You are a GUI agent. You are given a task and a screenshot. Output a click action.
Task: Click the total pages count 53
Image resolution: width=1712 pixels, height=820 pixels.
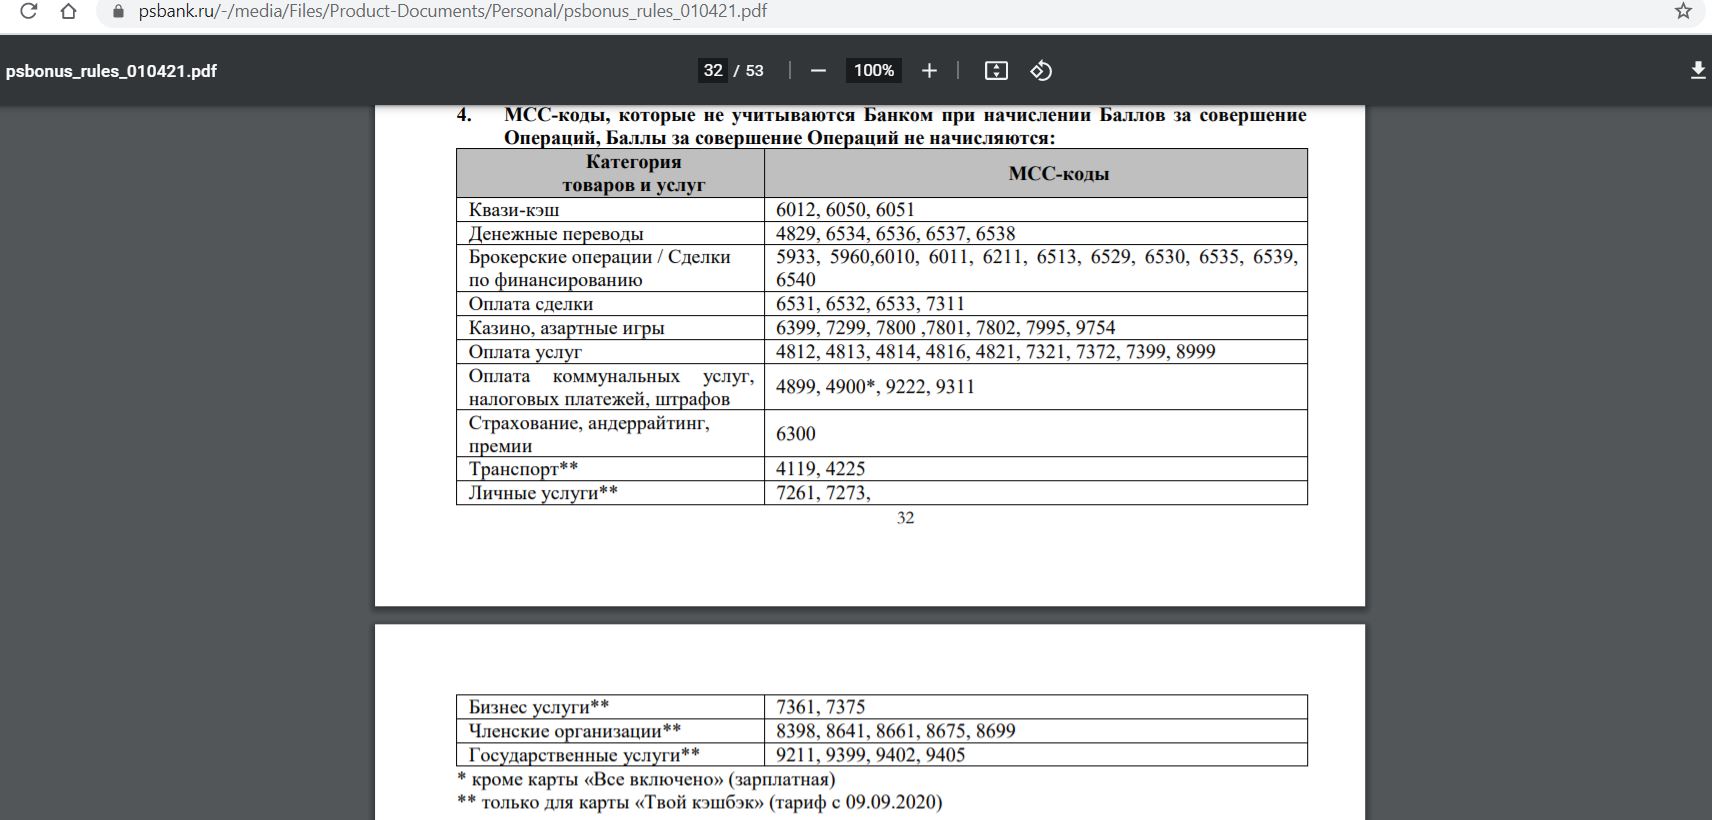[754, 71]
